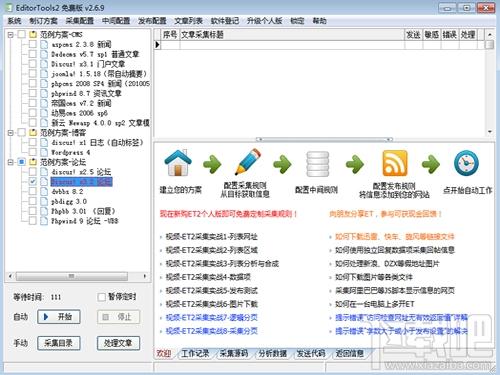Uncheck the ticked checkbox on the highlighted Discuz row
The height and width of the screenshot is (375, 500).
click(33, 182)
